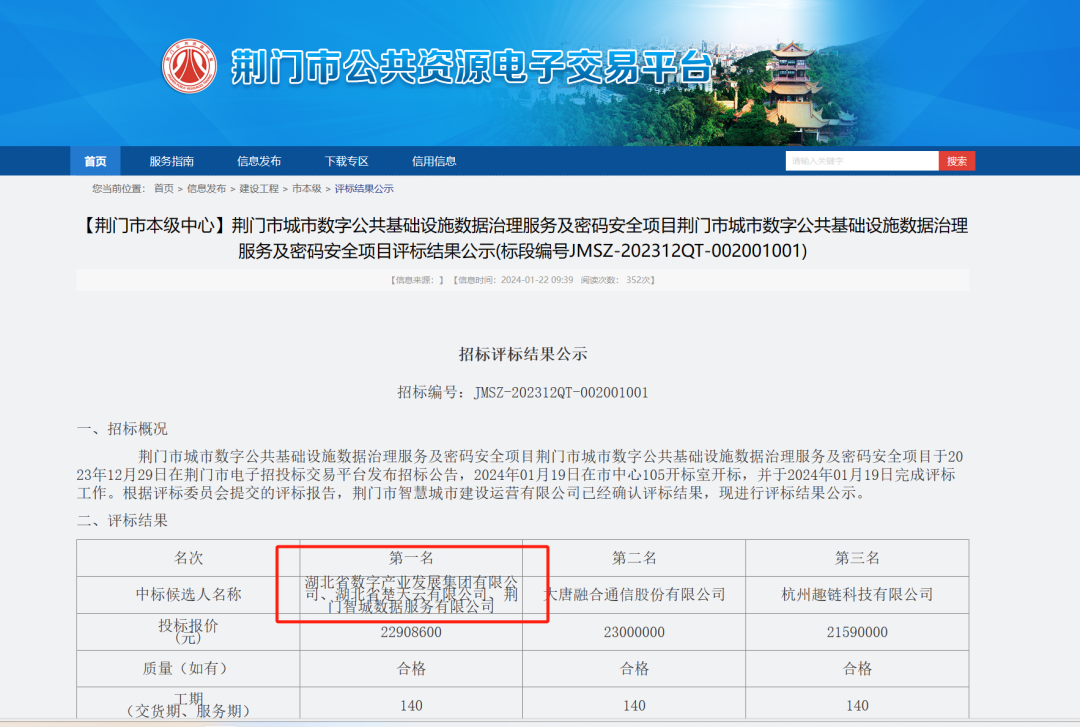The width and height of the screenshot is (1080, 727).
Task: Click 140 in the 第三名 column
Action: click(858, 706)
